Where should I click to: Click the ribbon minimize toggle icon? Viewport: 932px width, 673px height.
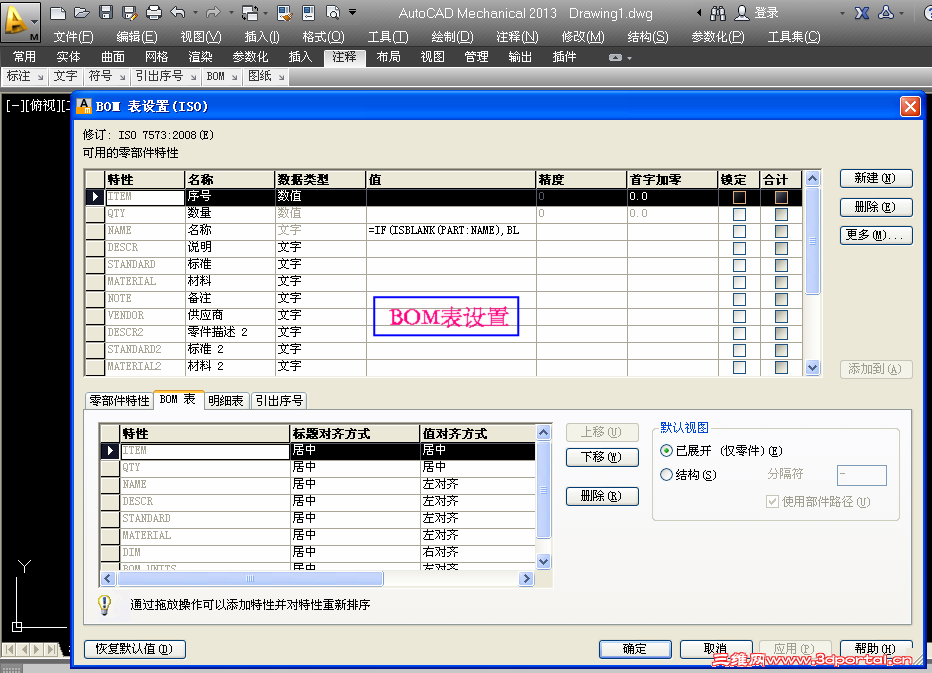(616, 58)
